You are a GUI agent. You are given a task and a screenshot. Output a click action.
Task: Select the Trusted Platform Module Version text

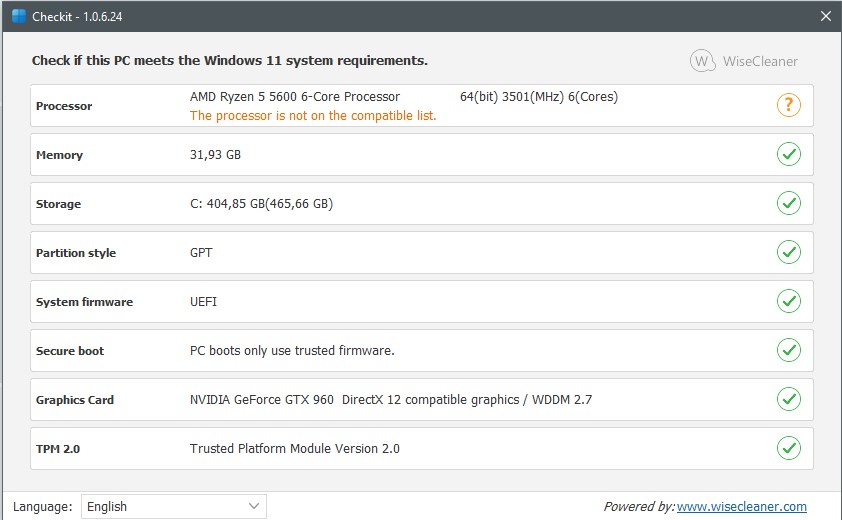[x=294, y=449]
